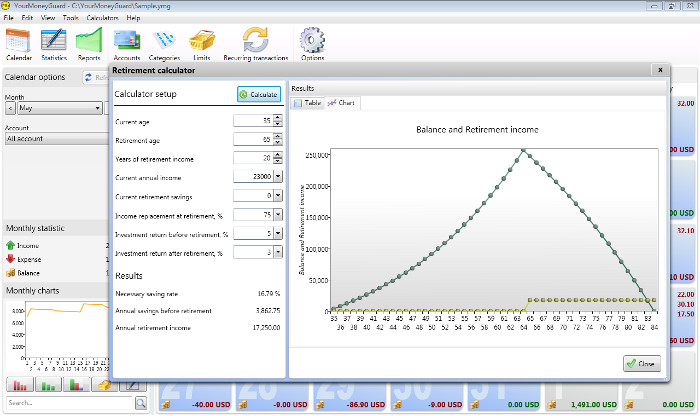Image resolution: width=700 pixels, height=416 pixels.
Task: Open Accounts from the toolbar
Action: [127, 44]
